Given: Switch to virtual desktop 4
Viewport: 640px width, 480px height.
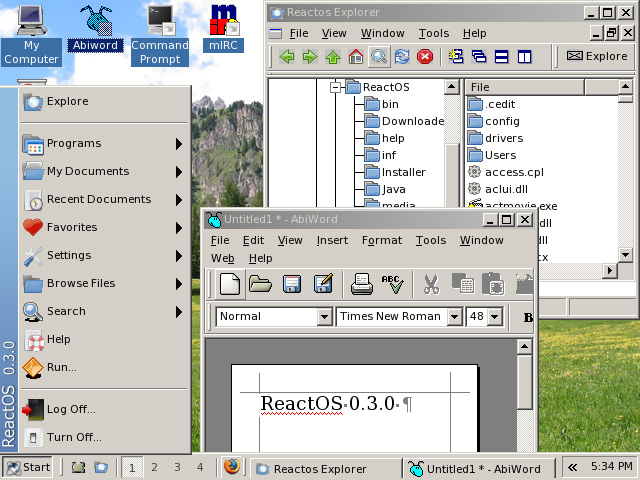Looking at the screenshot, I should pyautogui.click(x=200, y=467).
